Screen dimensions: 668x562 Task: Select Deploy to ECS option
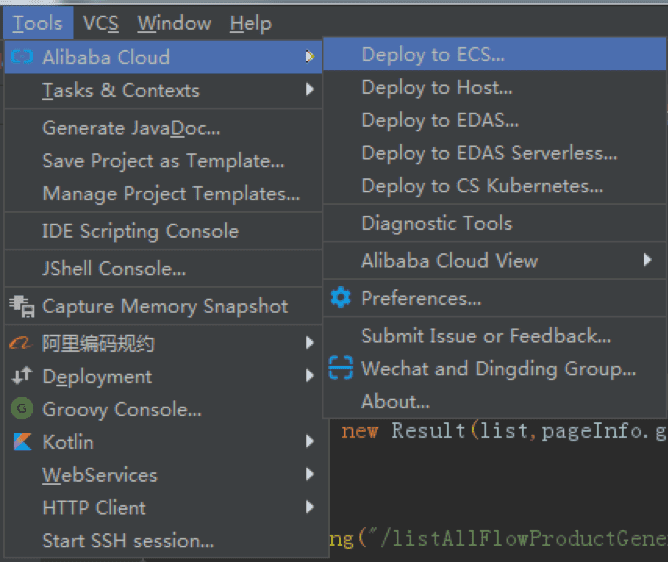433,55
